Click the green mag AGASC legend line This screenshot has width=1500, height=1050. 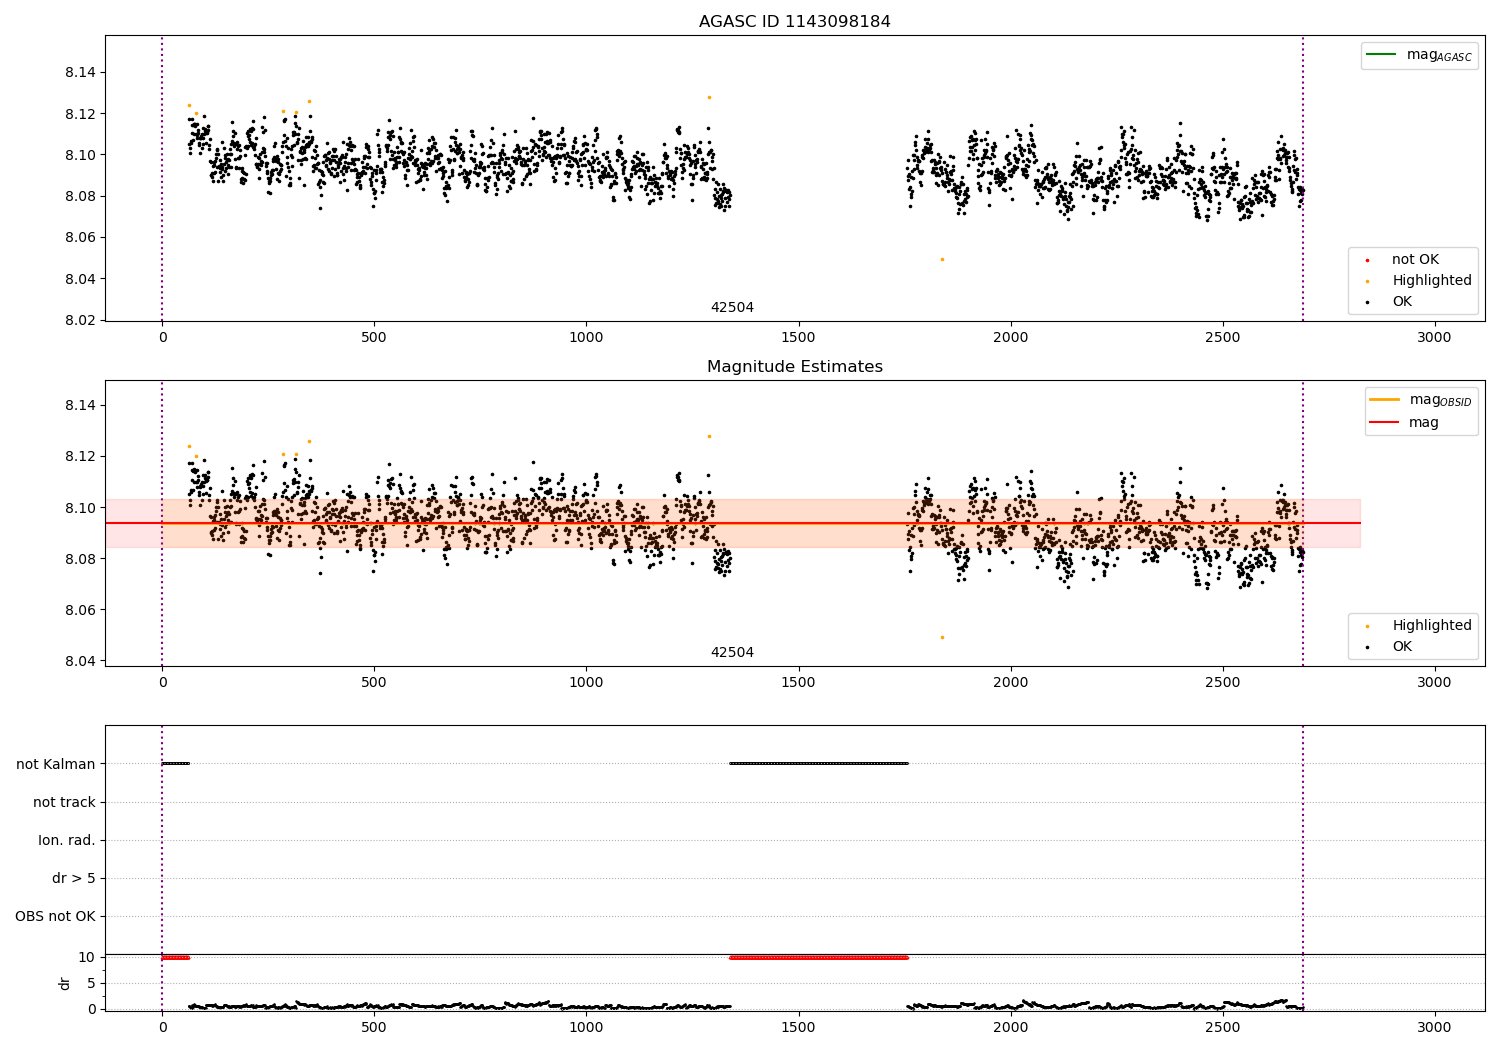[x=1381, y=55]
